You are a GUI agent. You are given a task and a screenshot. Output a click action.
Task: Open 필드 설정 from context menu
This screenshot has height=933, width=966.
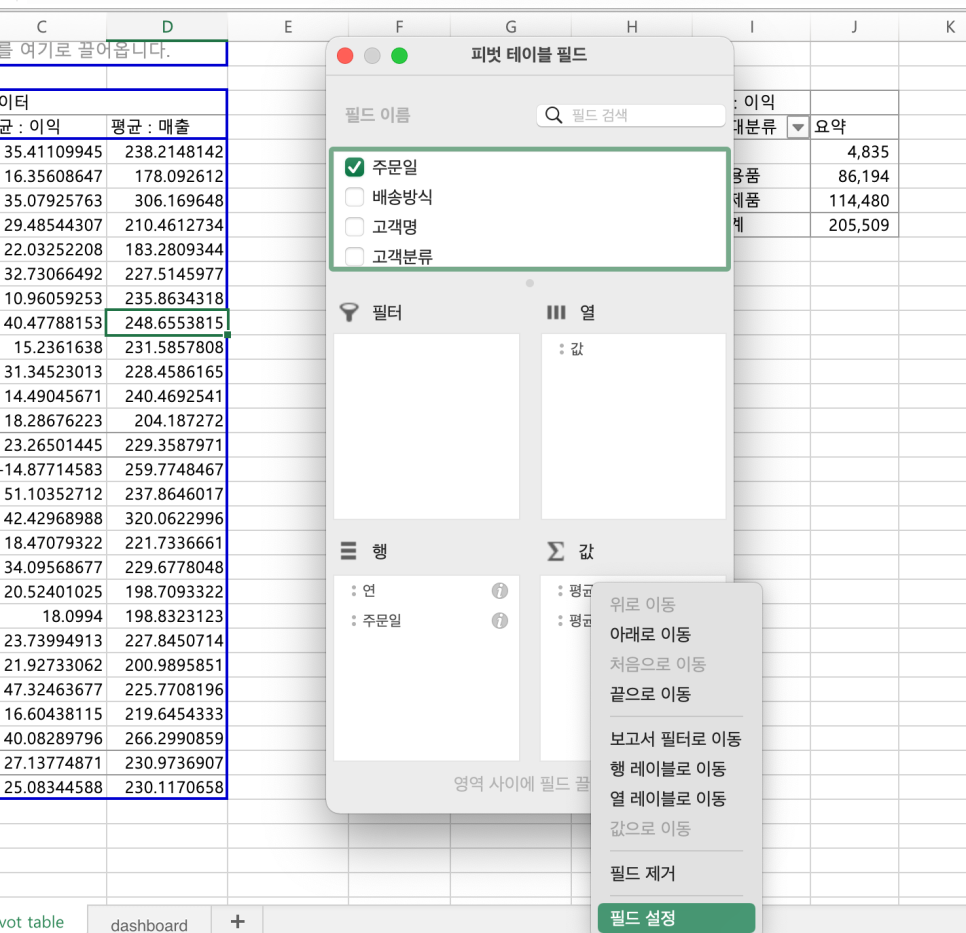pos(676,918)
